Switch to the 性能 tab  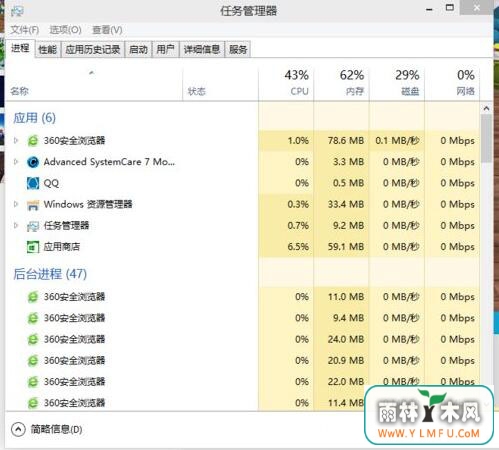click(x=48, y=50)
